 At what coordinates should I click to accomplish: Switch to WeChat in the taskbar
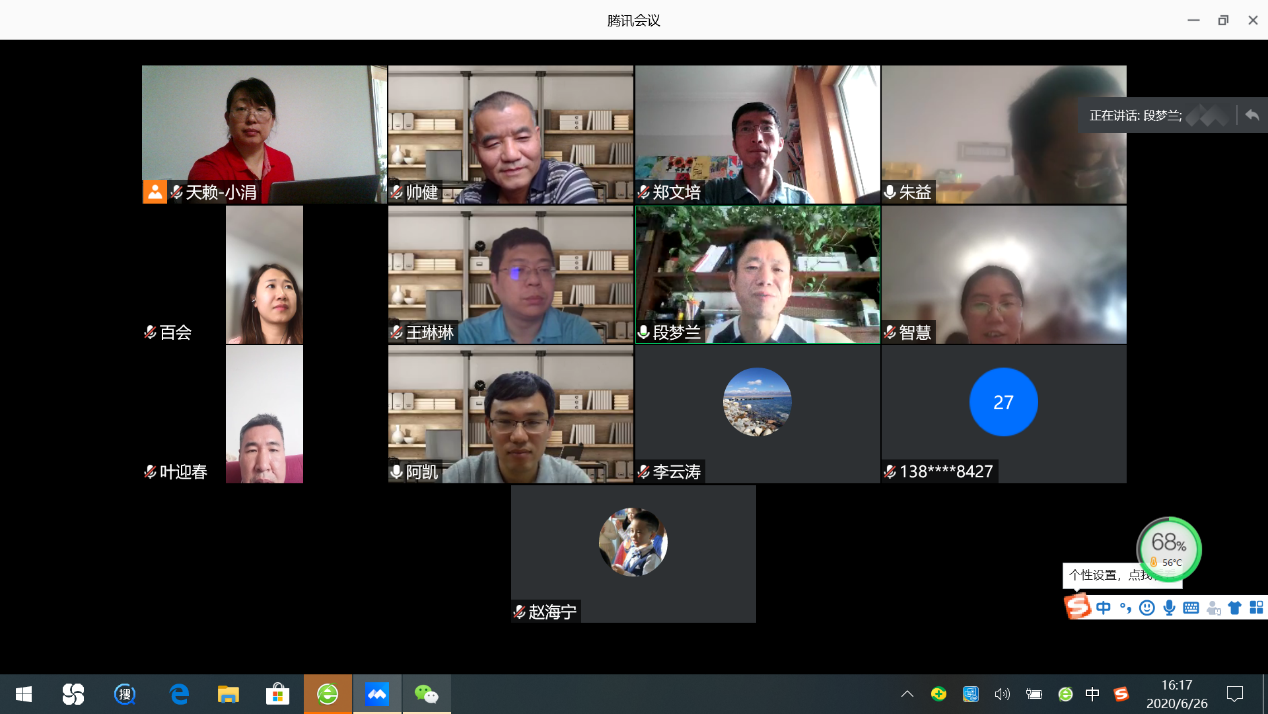coord(427,694)
